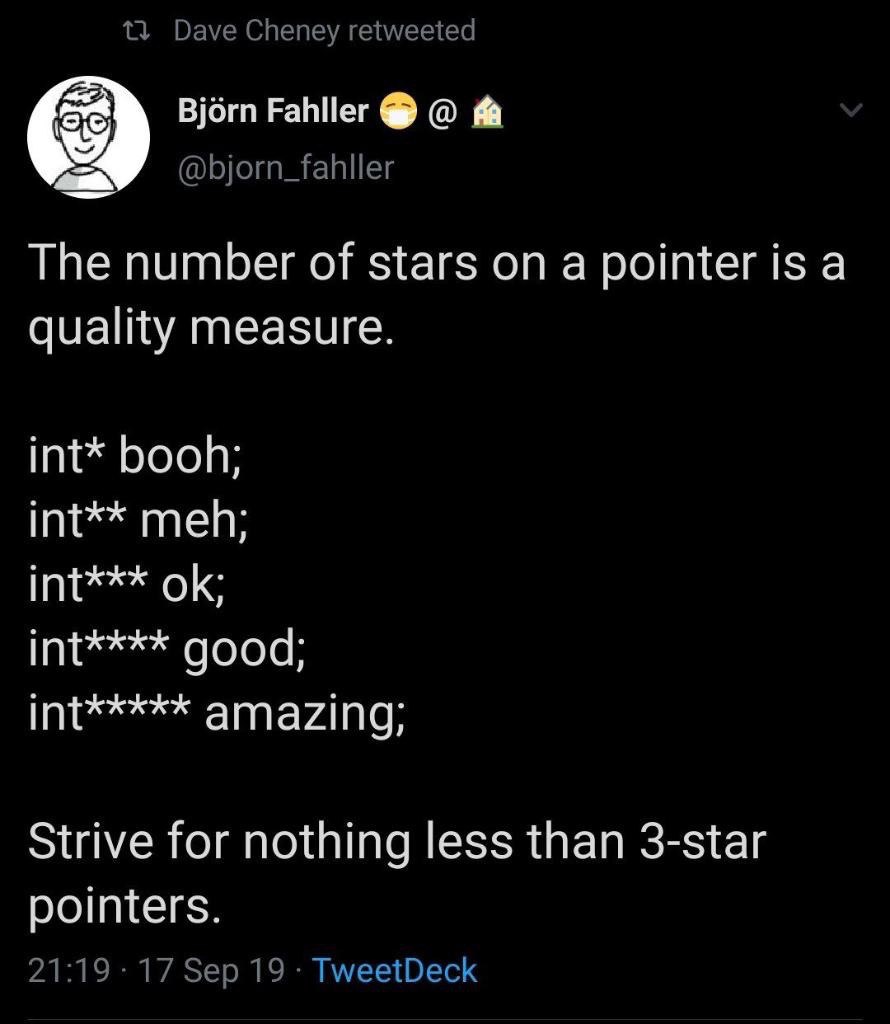The image size is (890, 1024).
Task: Expand the tweet options chevron menu
Action: [849, 112]
